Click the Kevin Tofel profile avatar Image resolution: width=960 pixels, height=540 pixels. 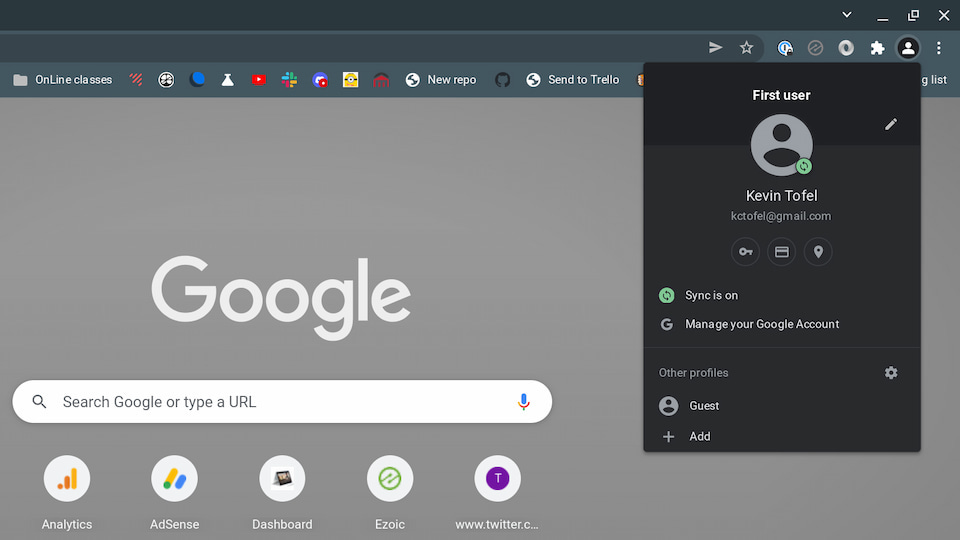click(x=781, y=145)
